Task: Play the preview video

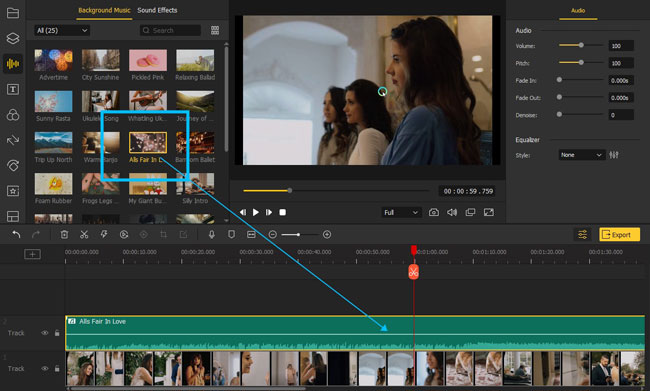Action: [256, 212]
